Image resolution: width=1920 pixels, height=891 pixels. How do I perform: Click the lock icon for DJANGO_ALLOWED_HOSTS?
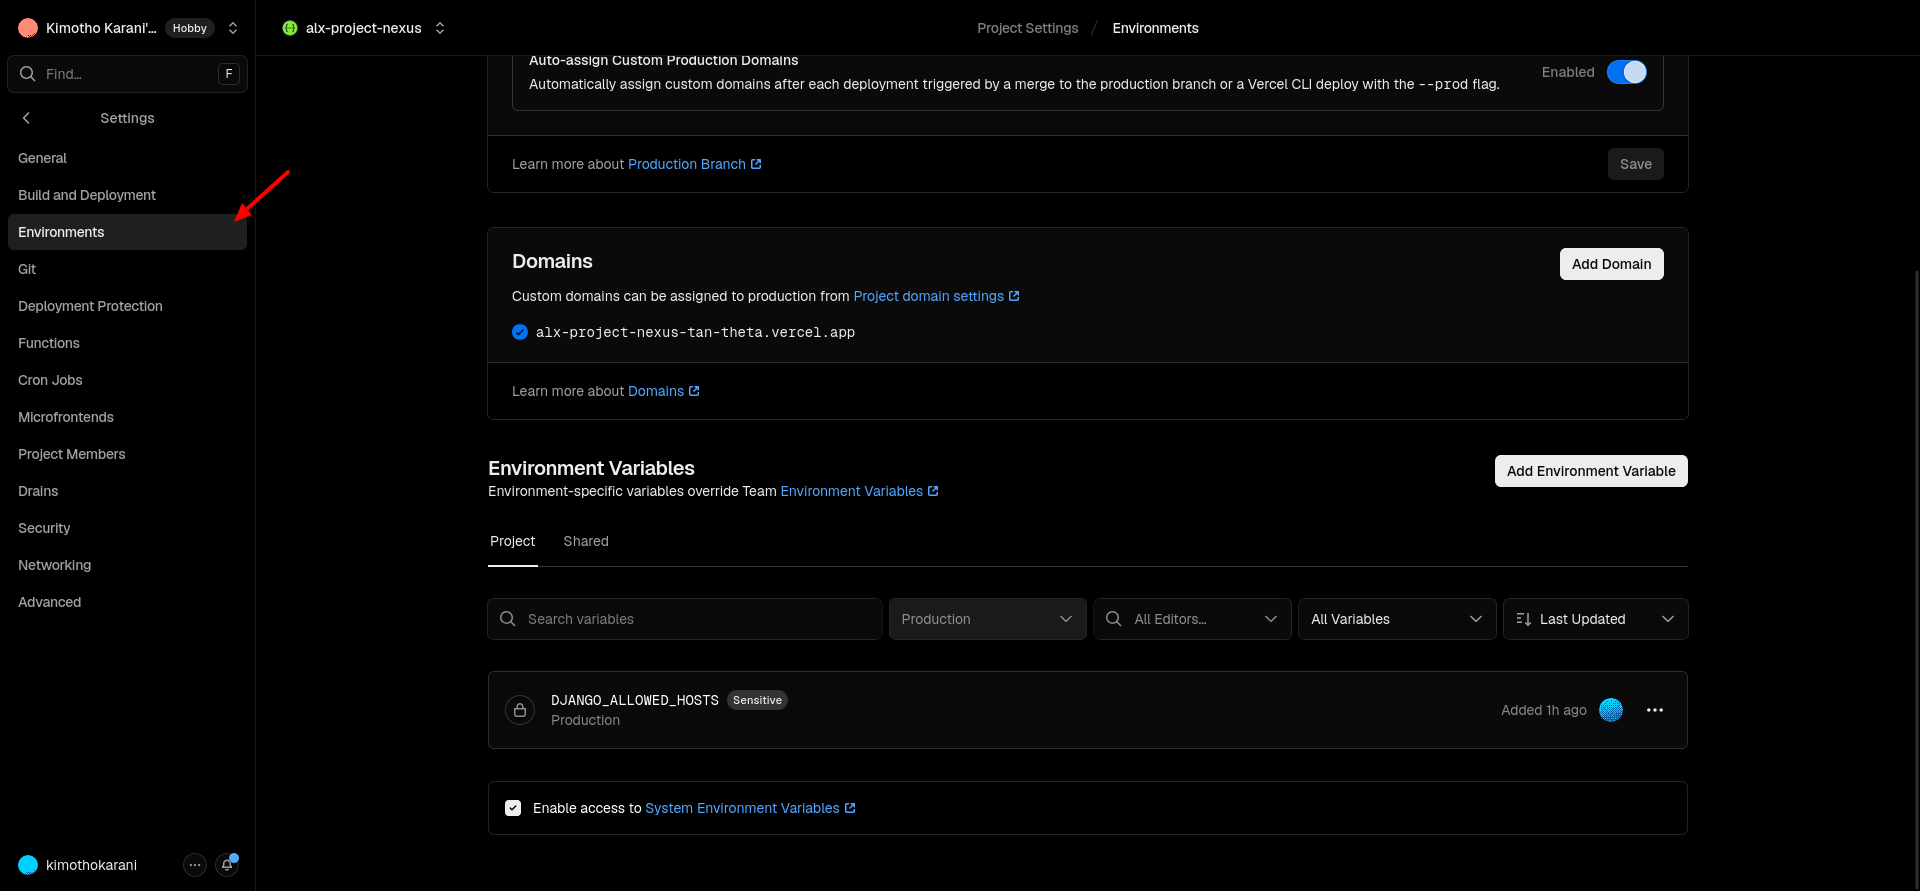tap(520, 710)
